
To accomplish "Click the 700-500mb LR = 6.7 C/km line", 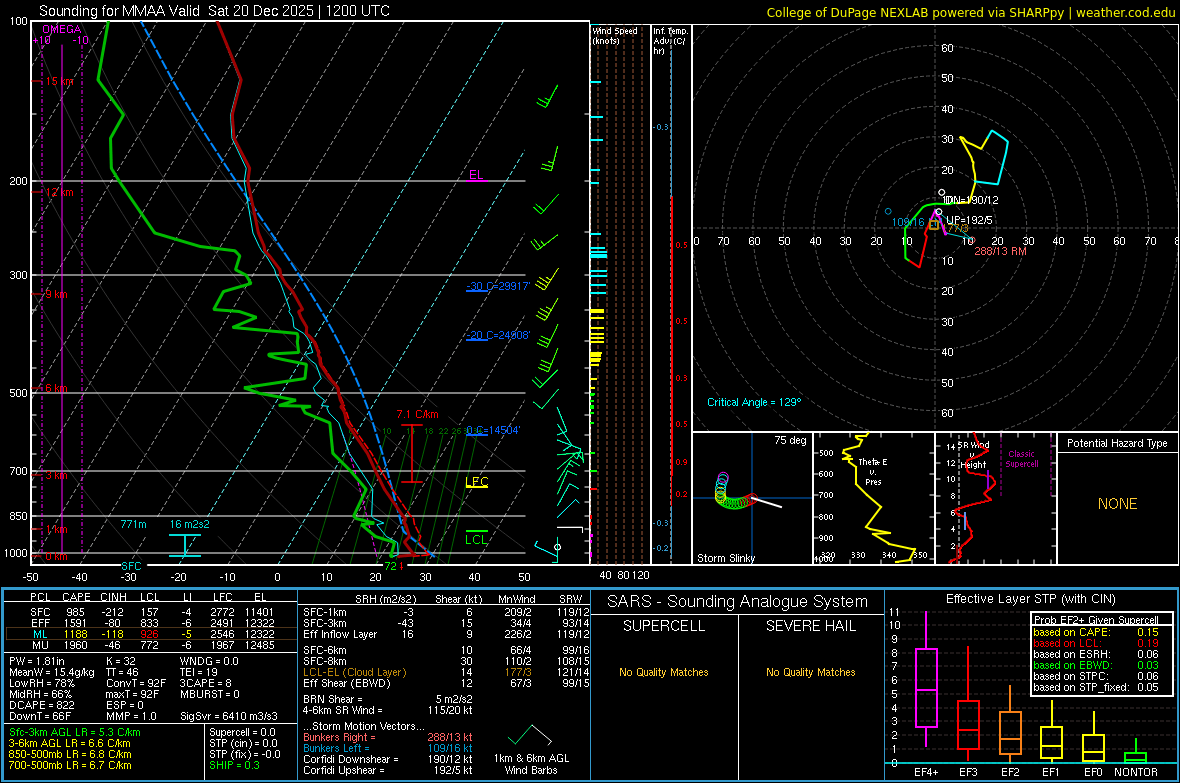I will tap(70, 765).
